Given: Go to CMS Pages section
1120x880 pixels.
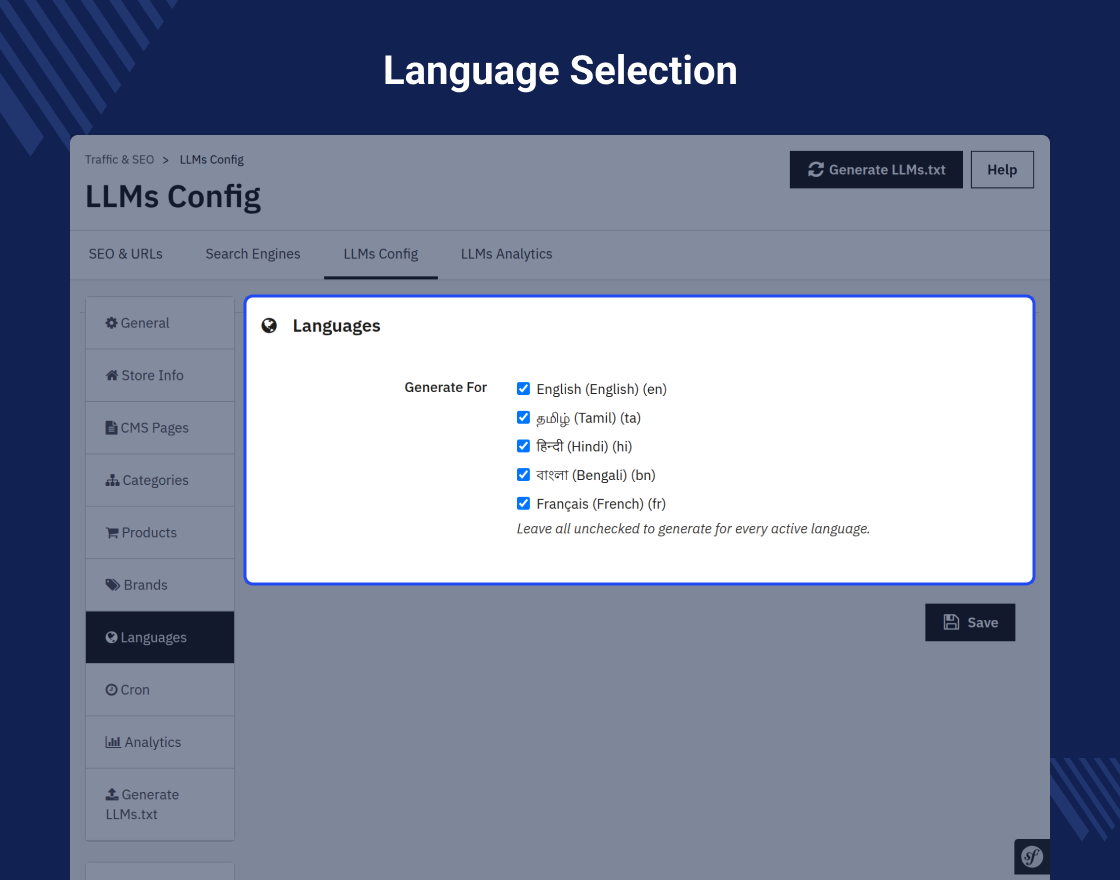Looking at the screenshot, I should click(160, 428).
